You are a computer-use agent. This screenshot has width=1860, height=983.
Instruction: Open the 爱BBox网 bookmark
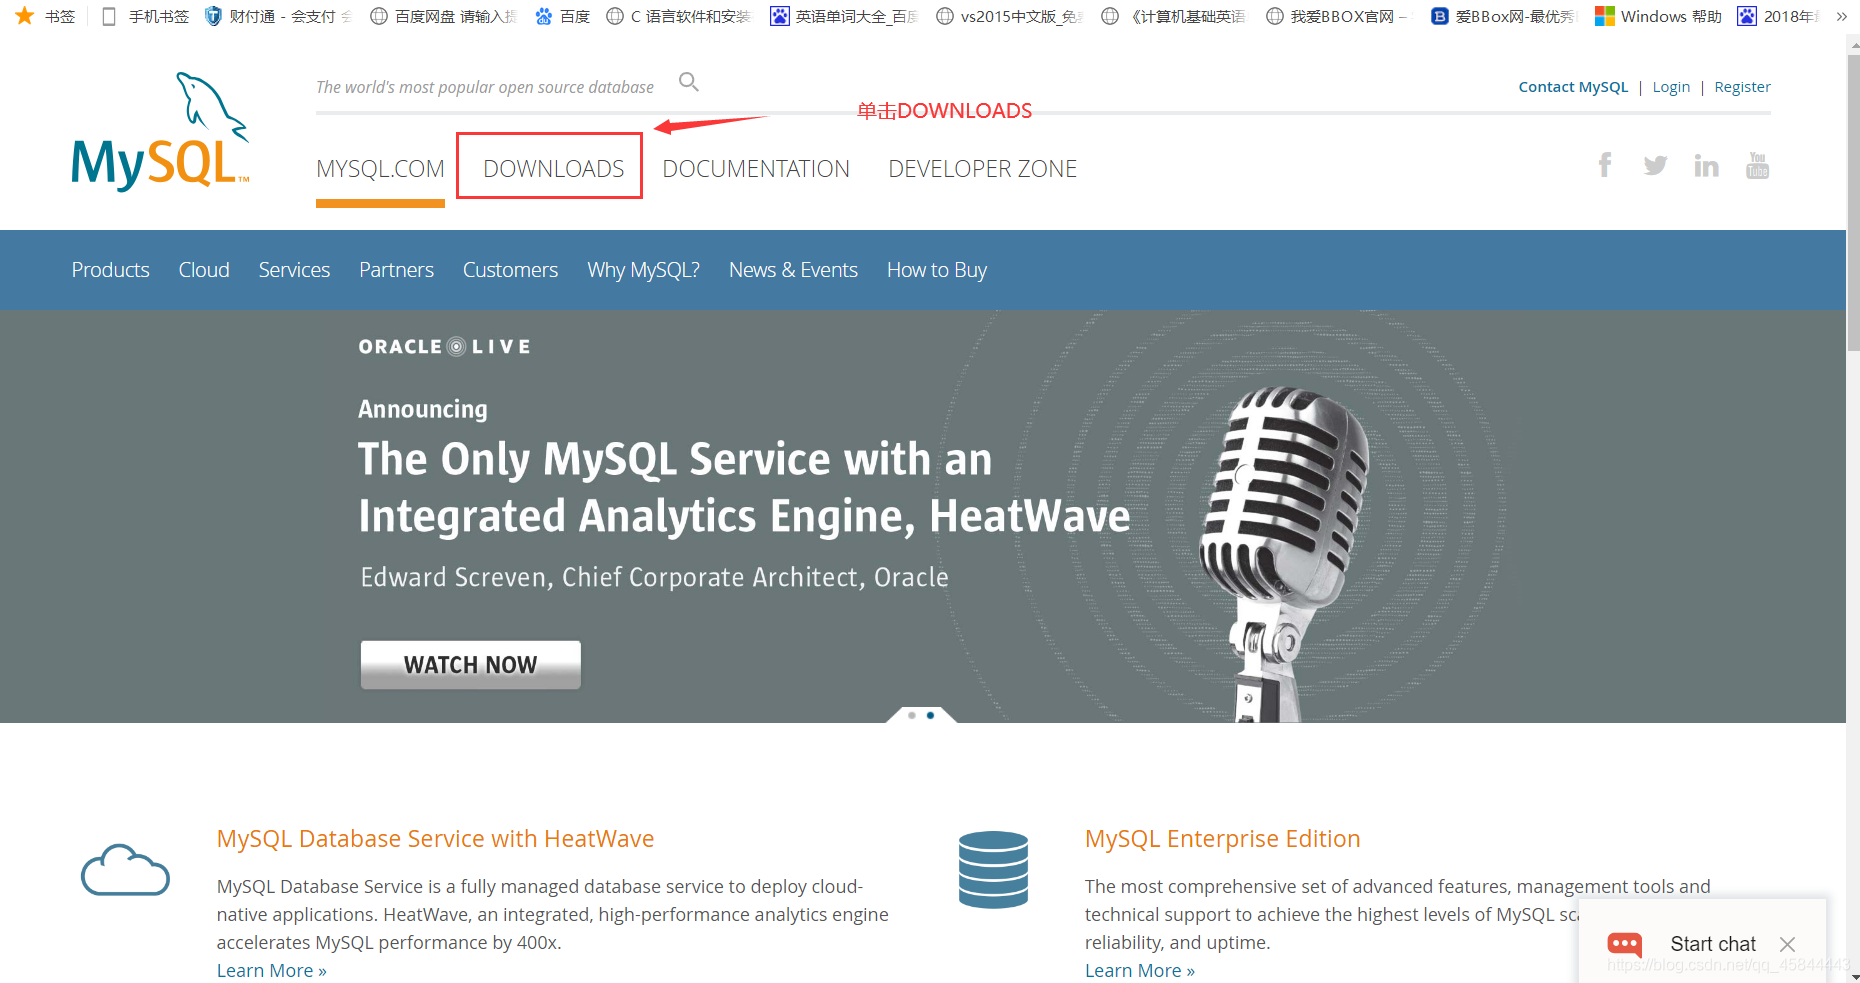point(1504,16)
